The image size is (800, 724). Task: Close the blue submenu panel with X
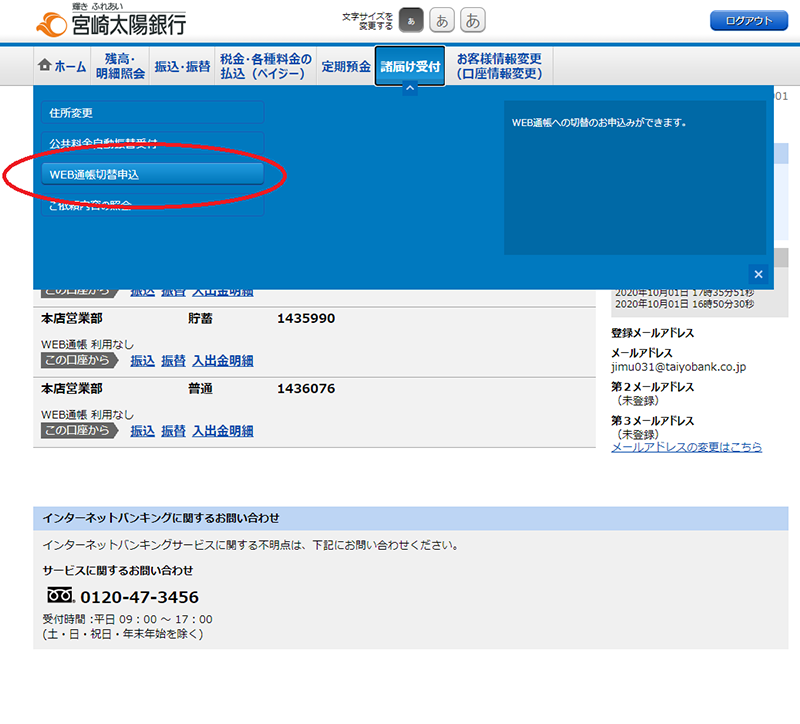[758, 274]
